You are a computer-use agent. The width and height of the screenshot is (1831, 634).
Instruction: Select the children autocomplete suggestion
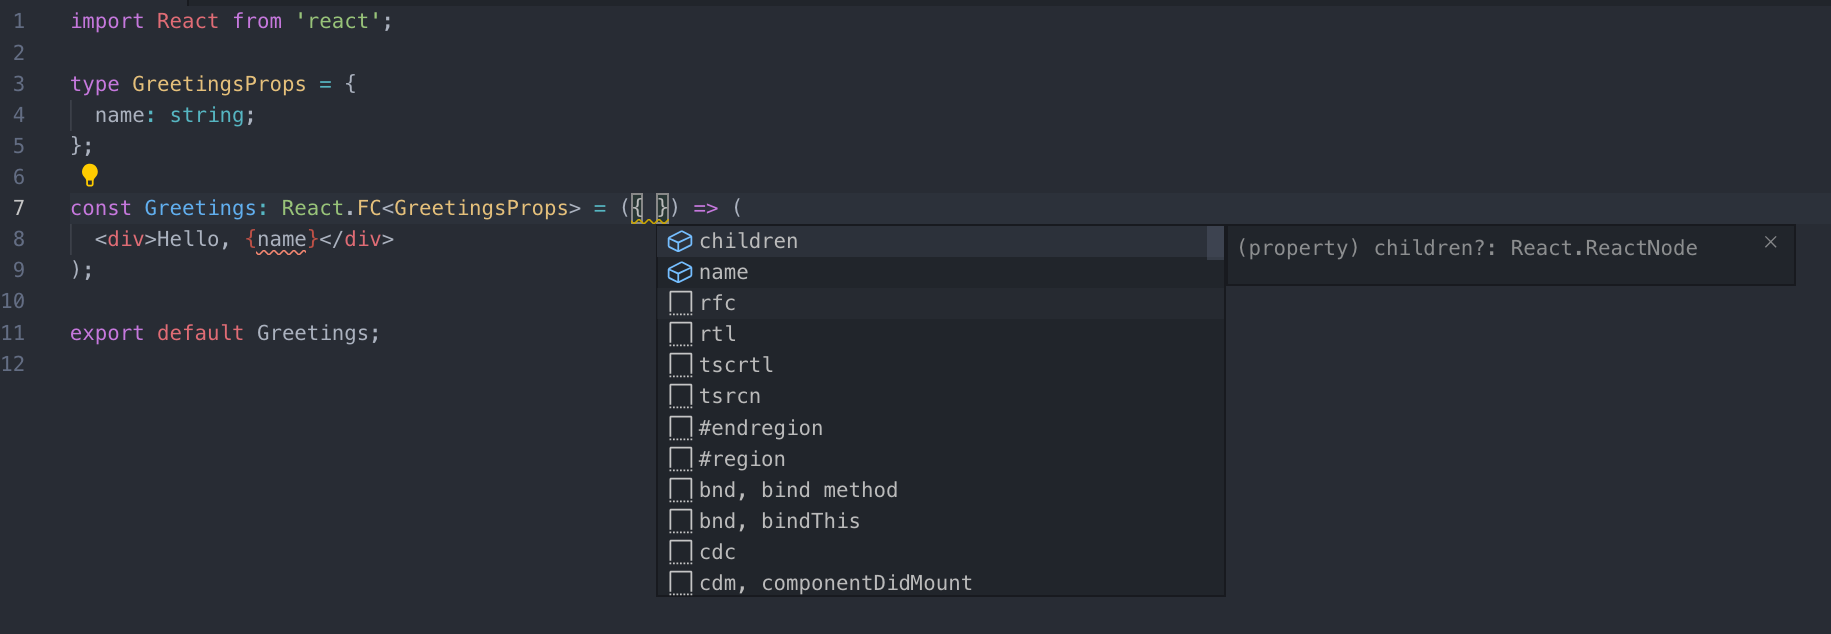(748, 241)
